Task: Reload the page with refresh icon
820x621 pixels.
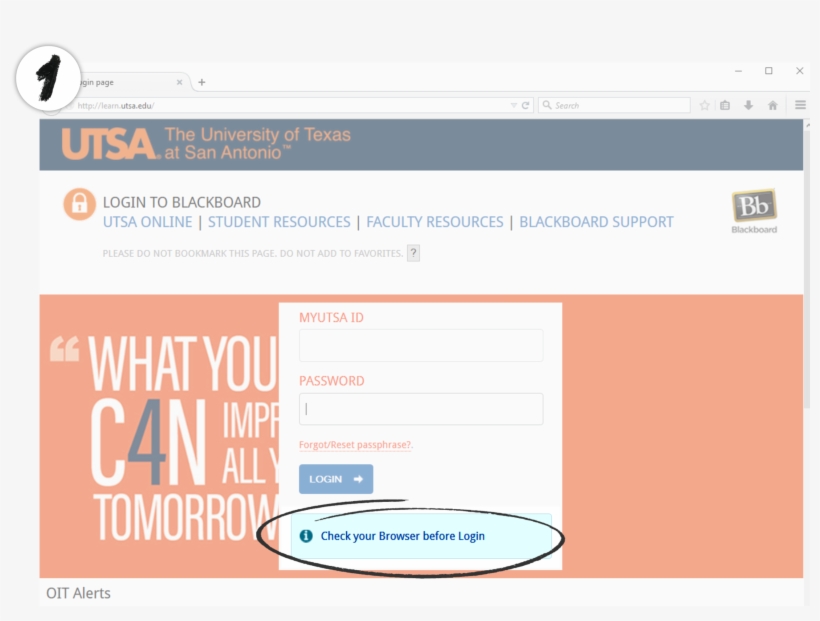Action: 526,105
